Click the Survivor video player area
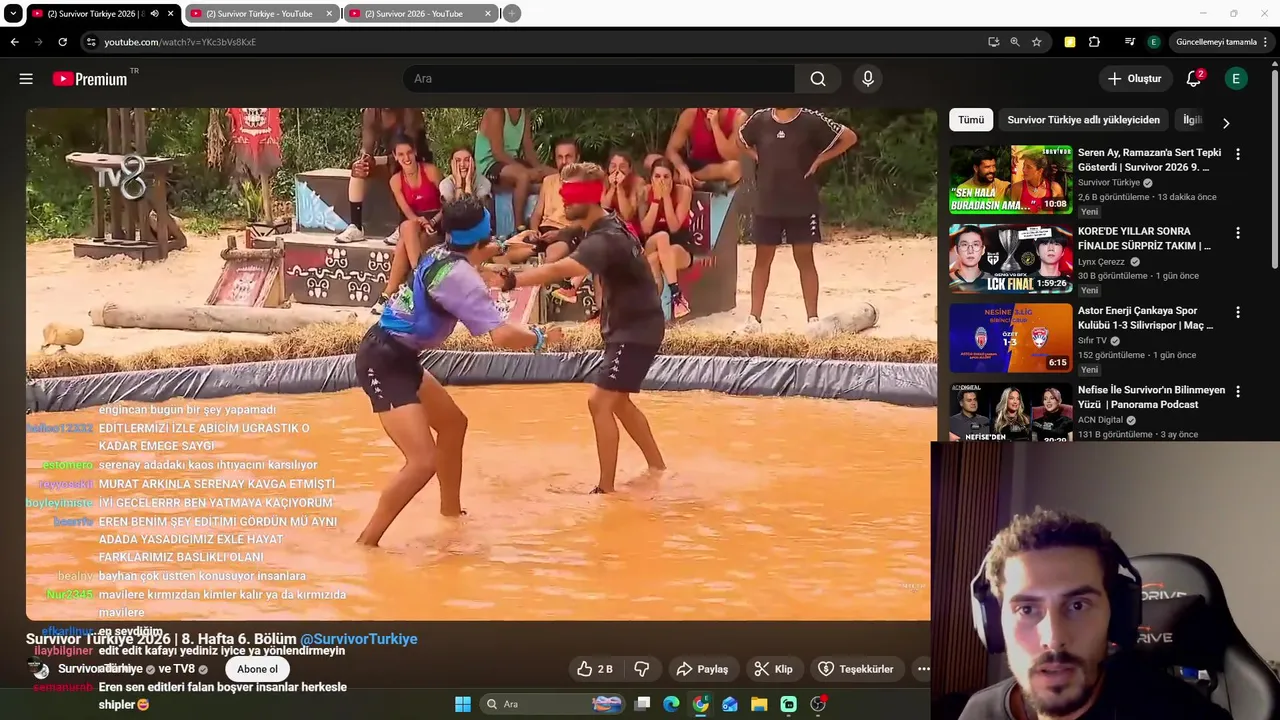This screenshot has height=720, width=1280. tap(481, 364)
